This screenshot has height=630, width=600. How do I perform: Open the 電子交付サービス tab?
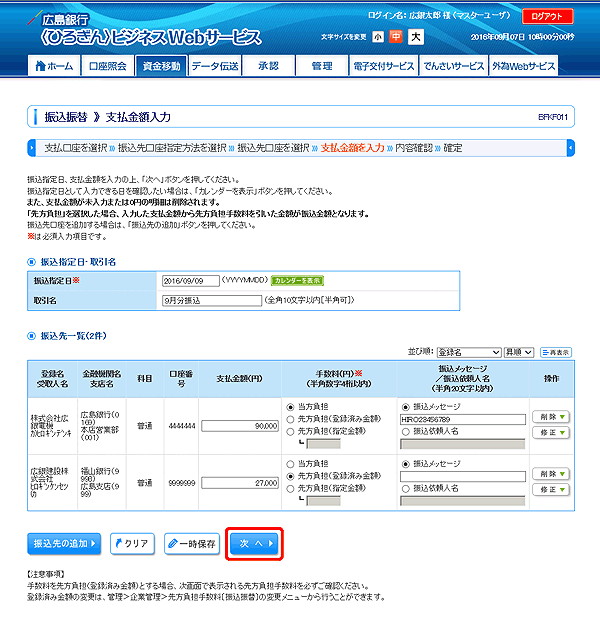pos(384,65)
